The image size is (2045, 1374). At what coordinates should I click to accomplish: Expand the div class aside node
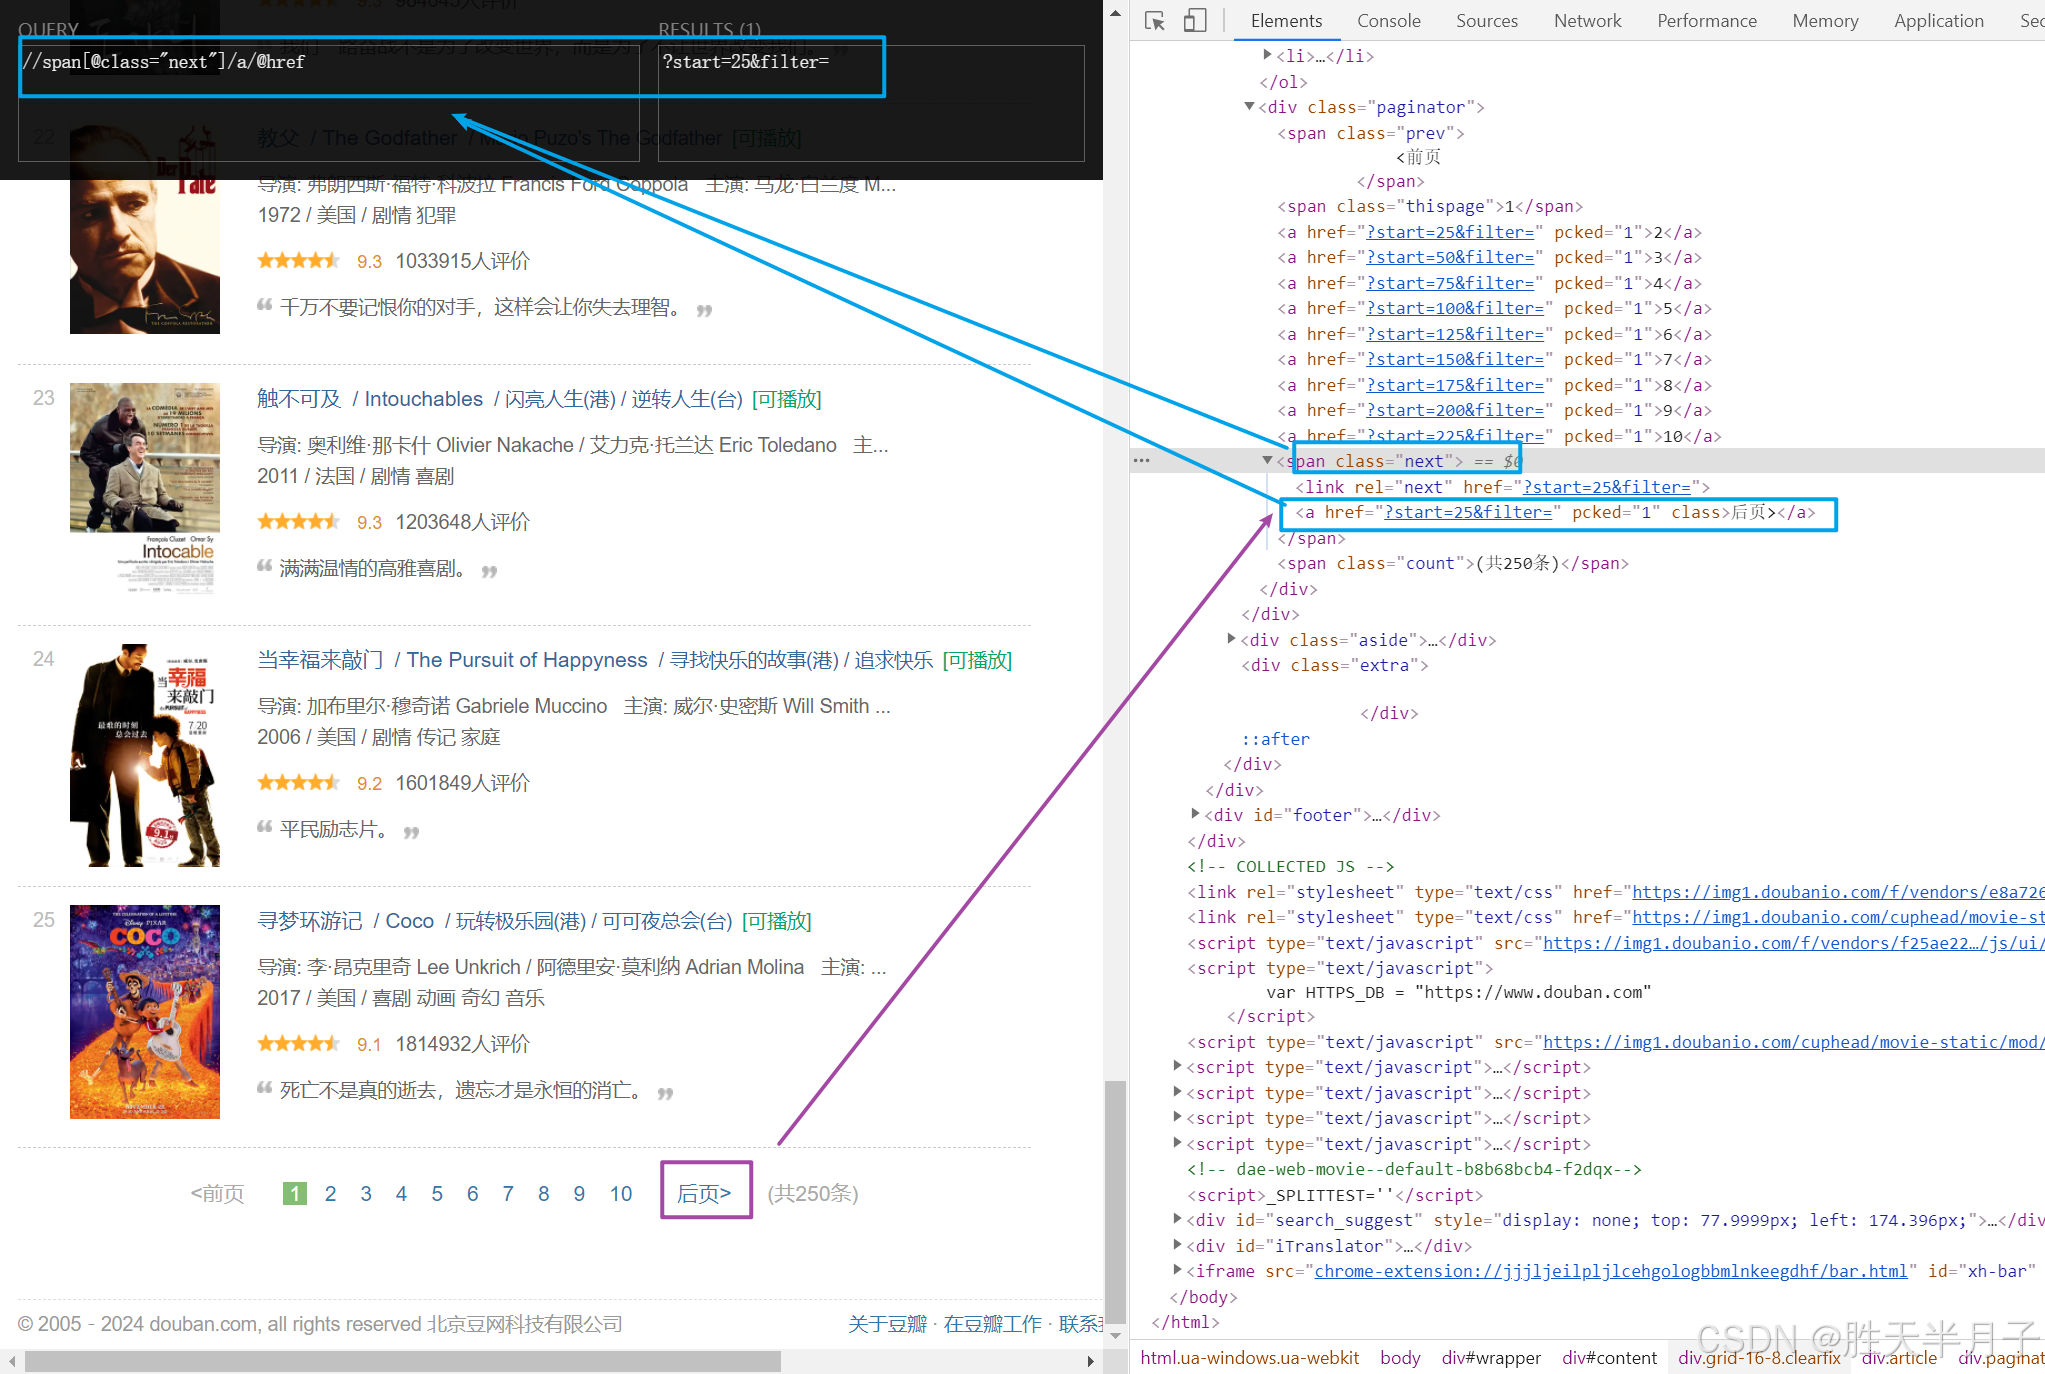(x=1231, y=639)
